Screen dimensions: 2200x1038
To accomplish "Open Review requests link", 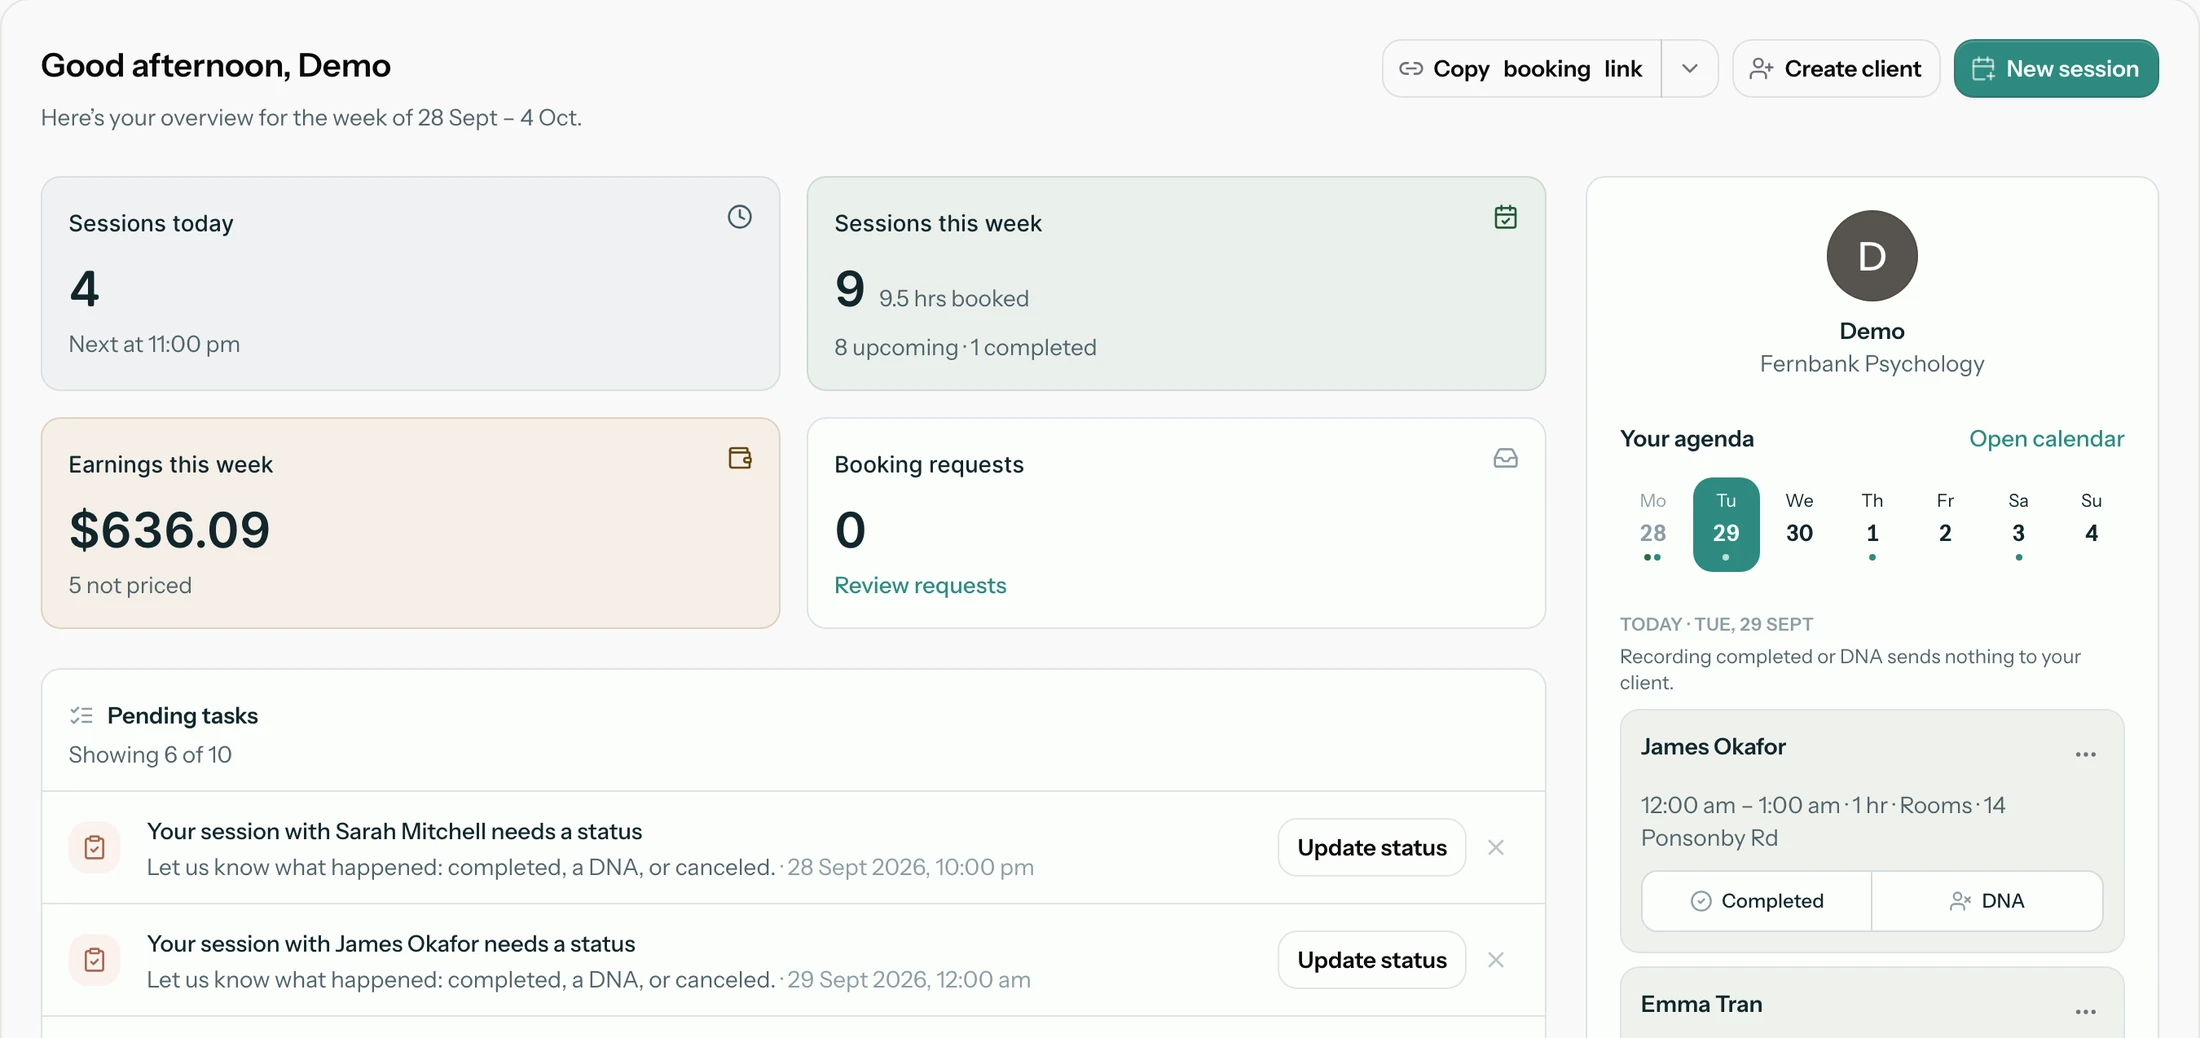I will tap(920, 585).
